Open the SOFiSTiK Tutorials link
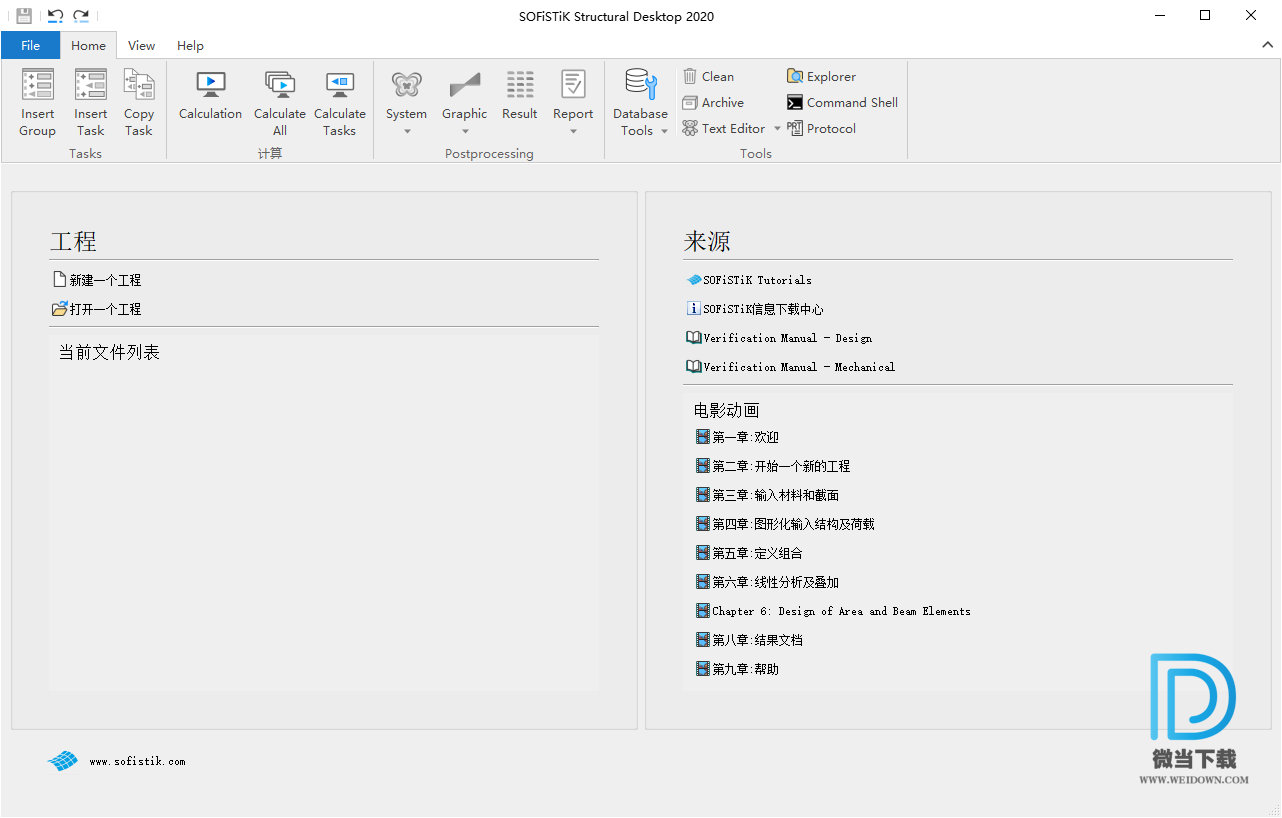Image resolution: width=1282 pixels, height=818 pixels. [749, 281]
